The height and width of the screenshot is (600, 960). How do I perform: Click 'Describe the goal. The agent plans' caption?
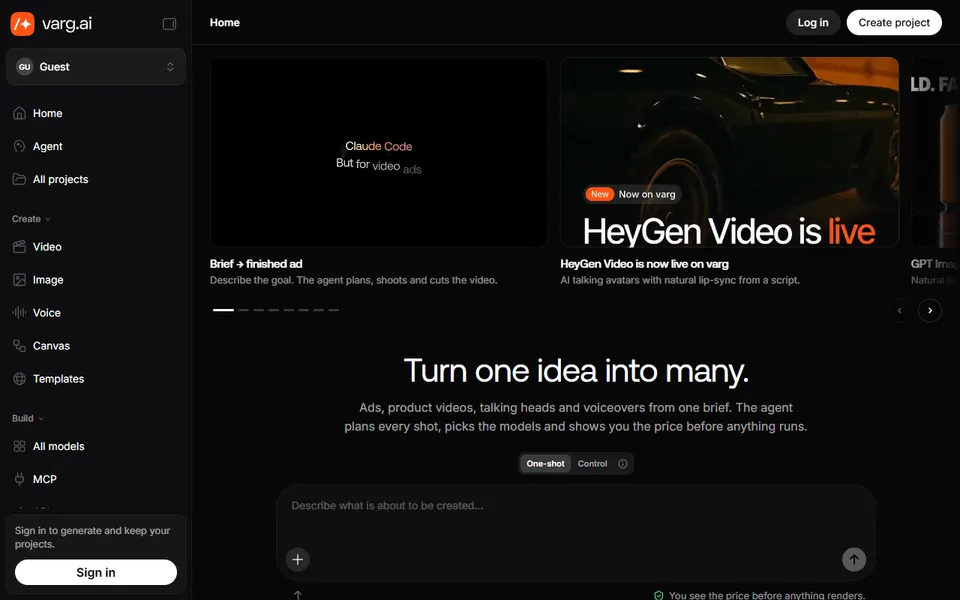click(x=353, y=280)
